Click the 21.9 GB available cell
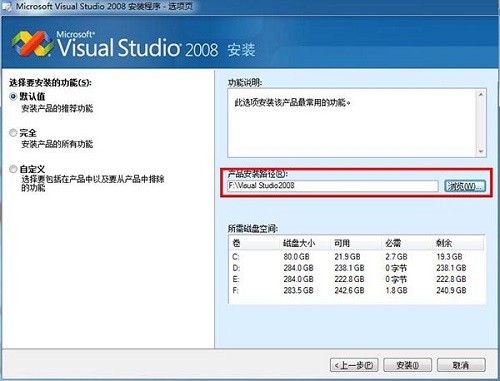The image size is (500, 381). (x=347, y=257)
